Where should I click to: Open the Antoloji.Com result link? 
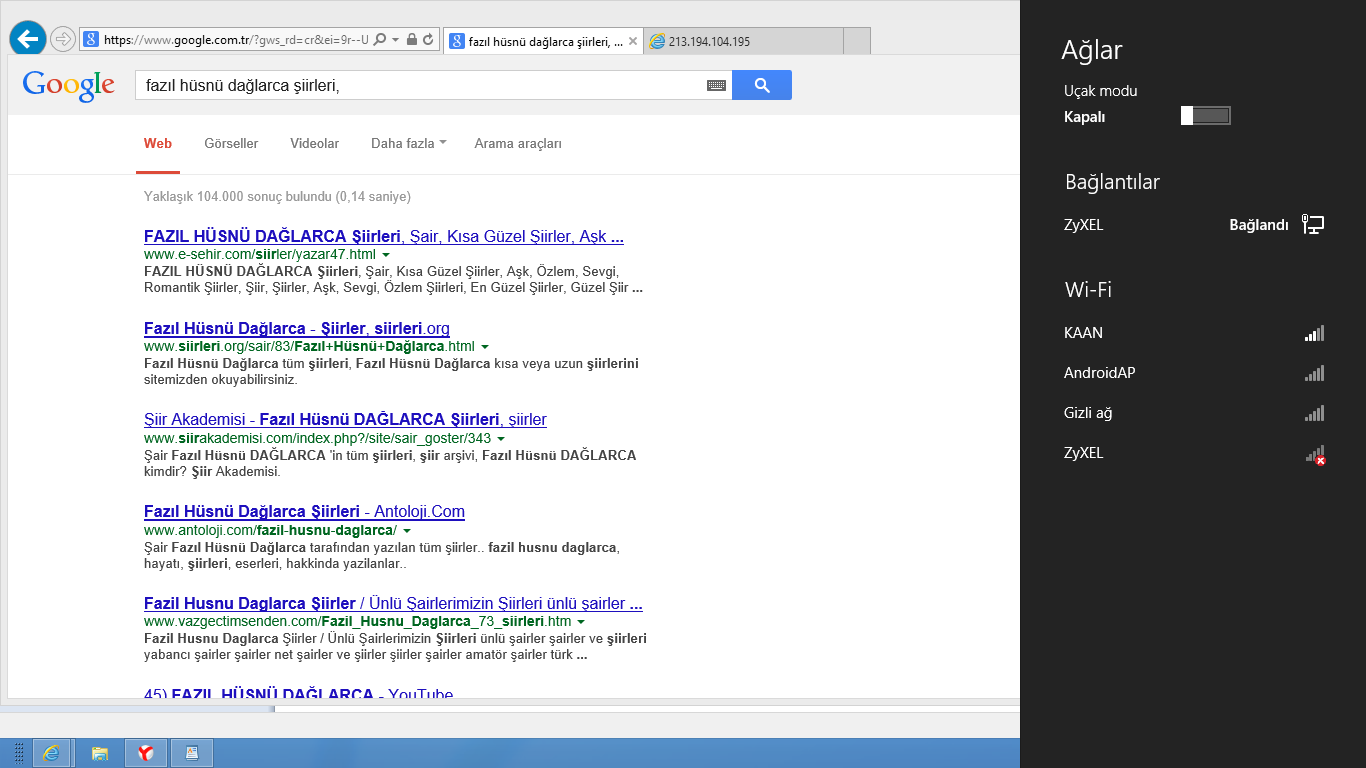[x=304, y=511]
